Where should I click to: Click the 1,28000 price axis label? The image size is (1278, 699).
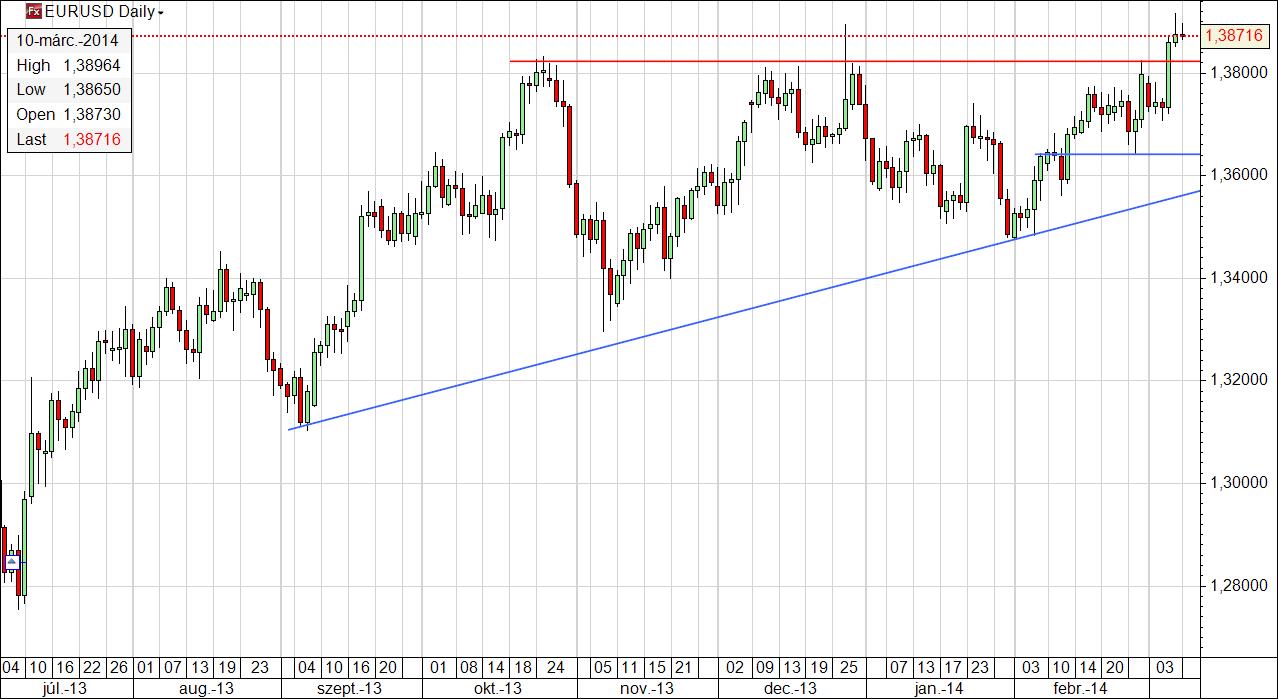point(1237,586)
